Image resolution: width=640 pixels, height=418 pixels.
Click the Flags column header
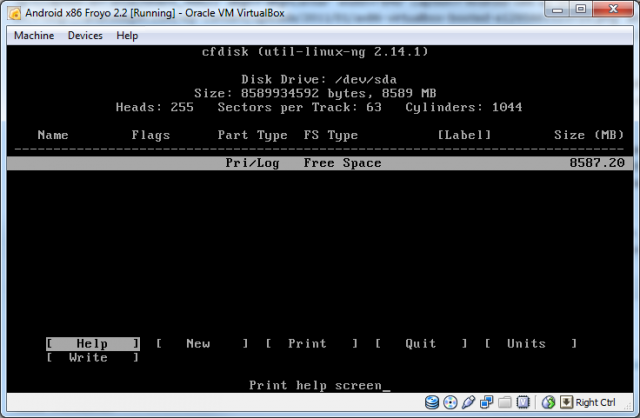point(151,135)
